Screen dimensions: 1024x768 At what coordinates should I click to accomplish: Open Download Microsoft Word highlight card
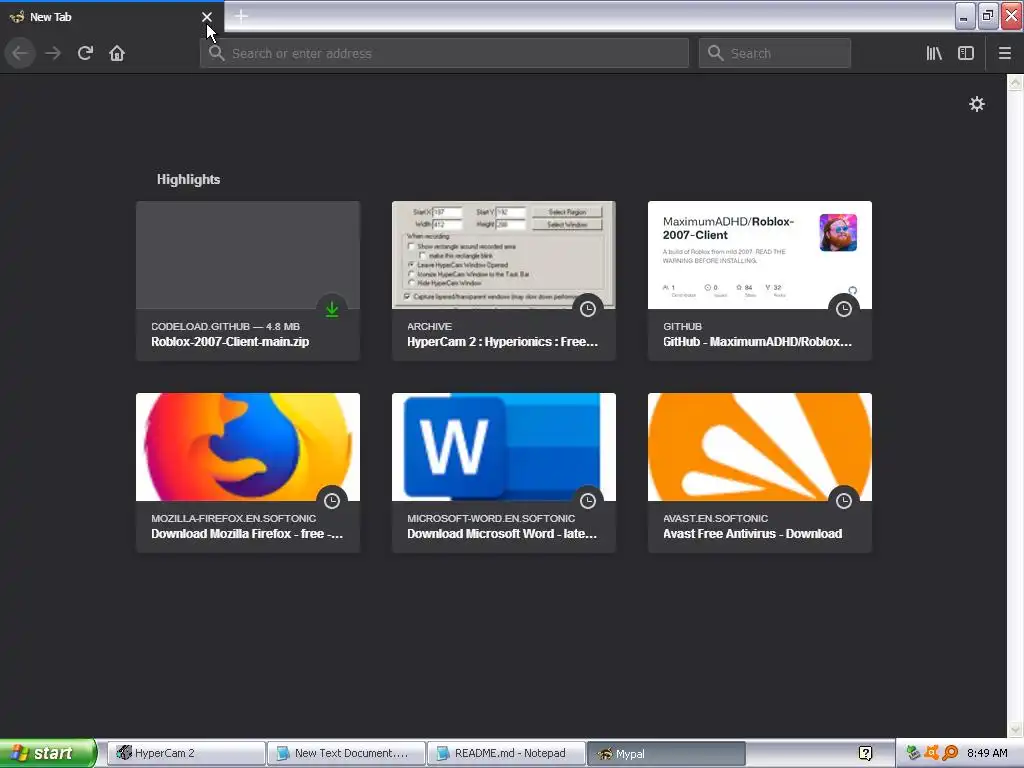click(504, 473)
